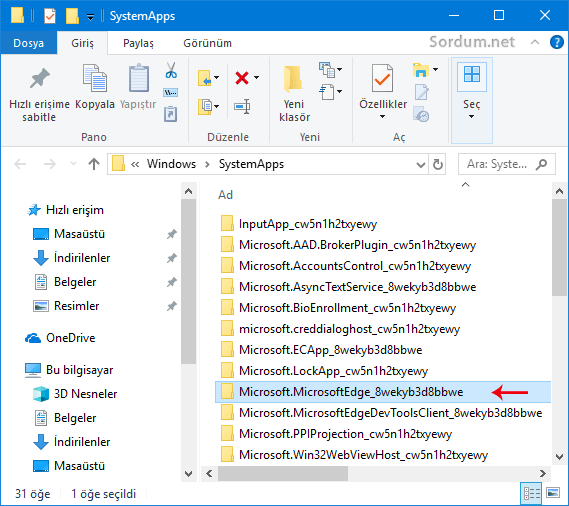The height and width of the screenshot is (506, 569).
Task: Open Özellikler properties icon
Action: pyautogui.click(x=382, y=78)
